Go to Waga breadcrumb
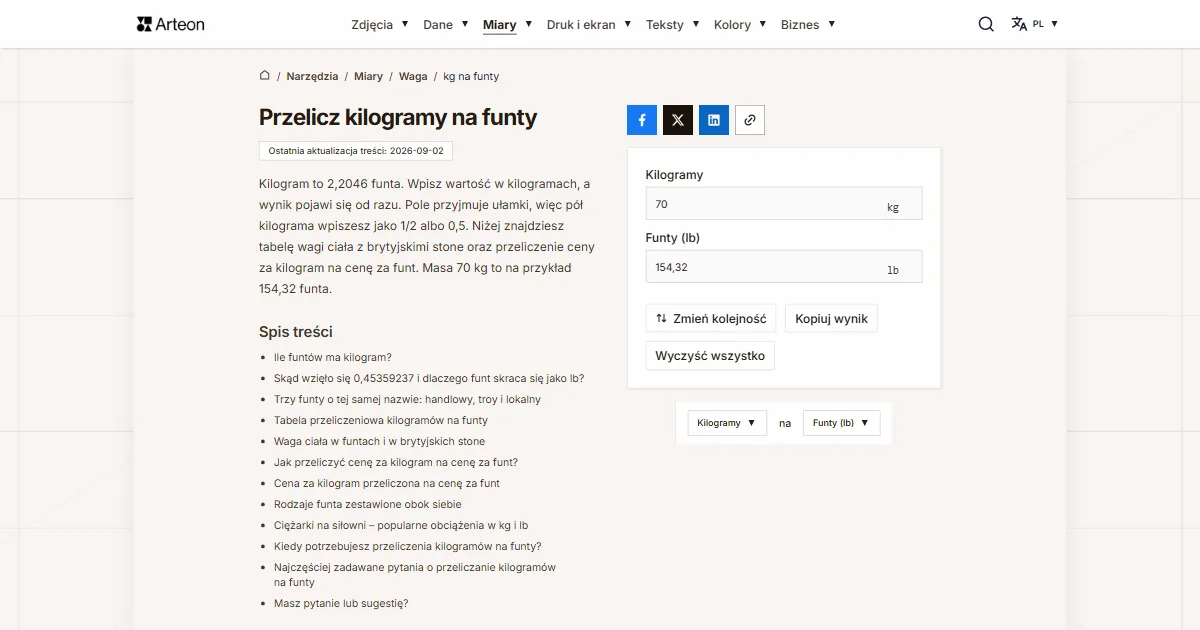 413,76
